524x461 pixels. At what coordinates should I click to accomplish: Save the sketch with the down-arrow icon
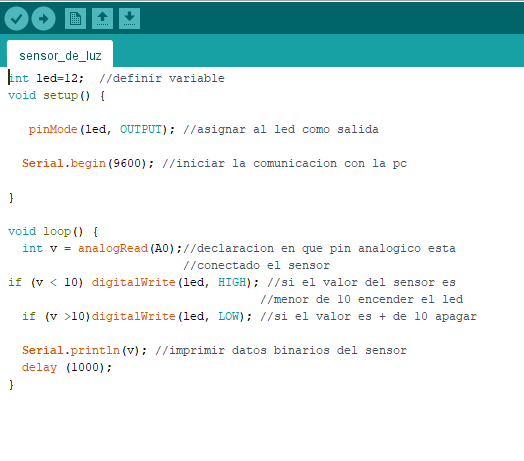tap(129, 18)
